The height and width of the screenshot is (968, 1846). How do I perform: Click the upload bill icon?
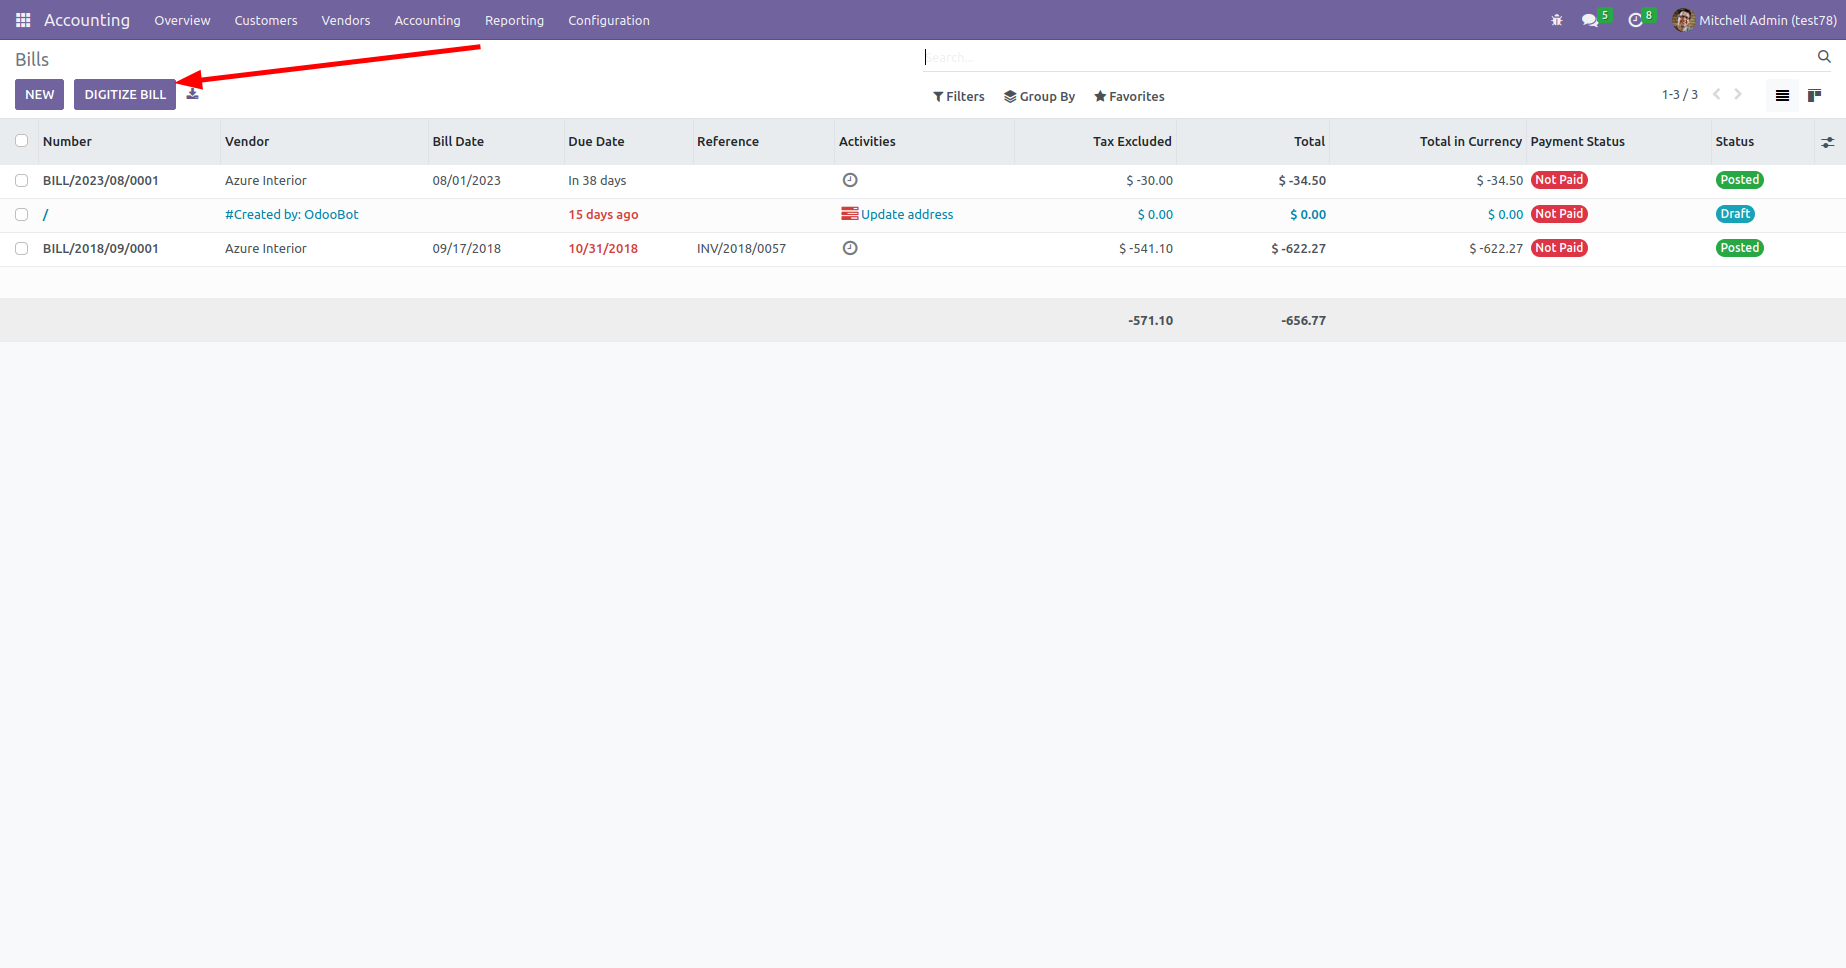point(193,94)
